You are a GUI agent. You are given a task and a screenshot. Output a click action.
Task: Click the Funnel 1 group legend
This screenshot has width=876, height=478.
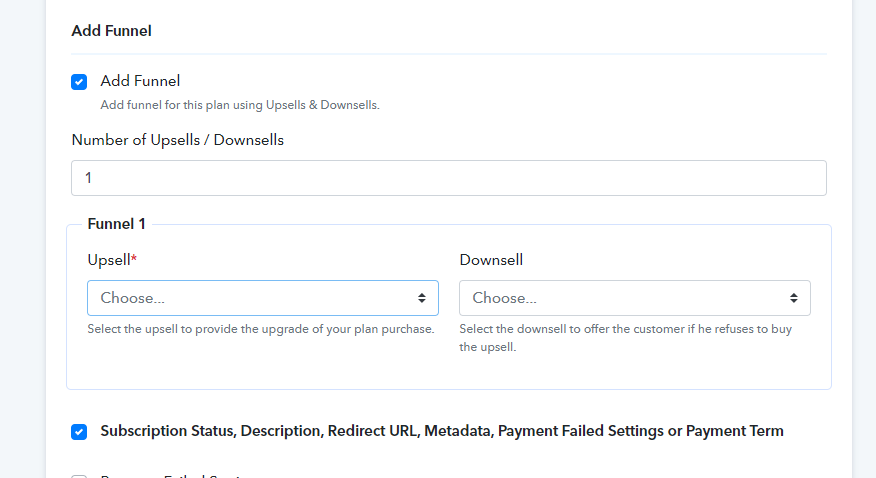116,224
